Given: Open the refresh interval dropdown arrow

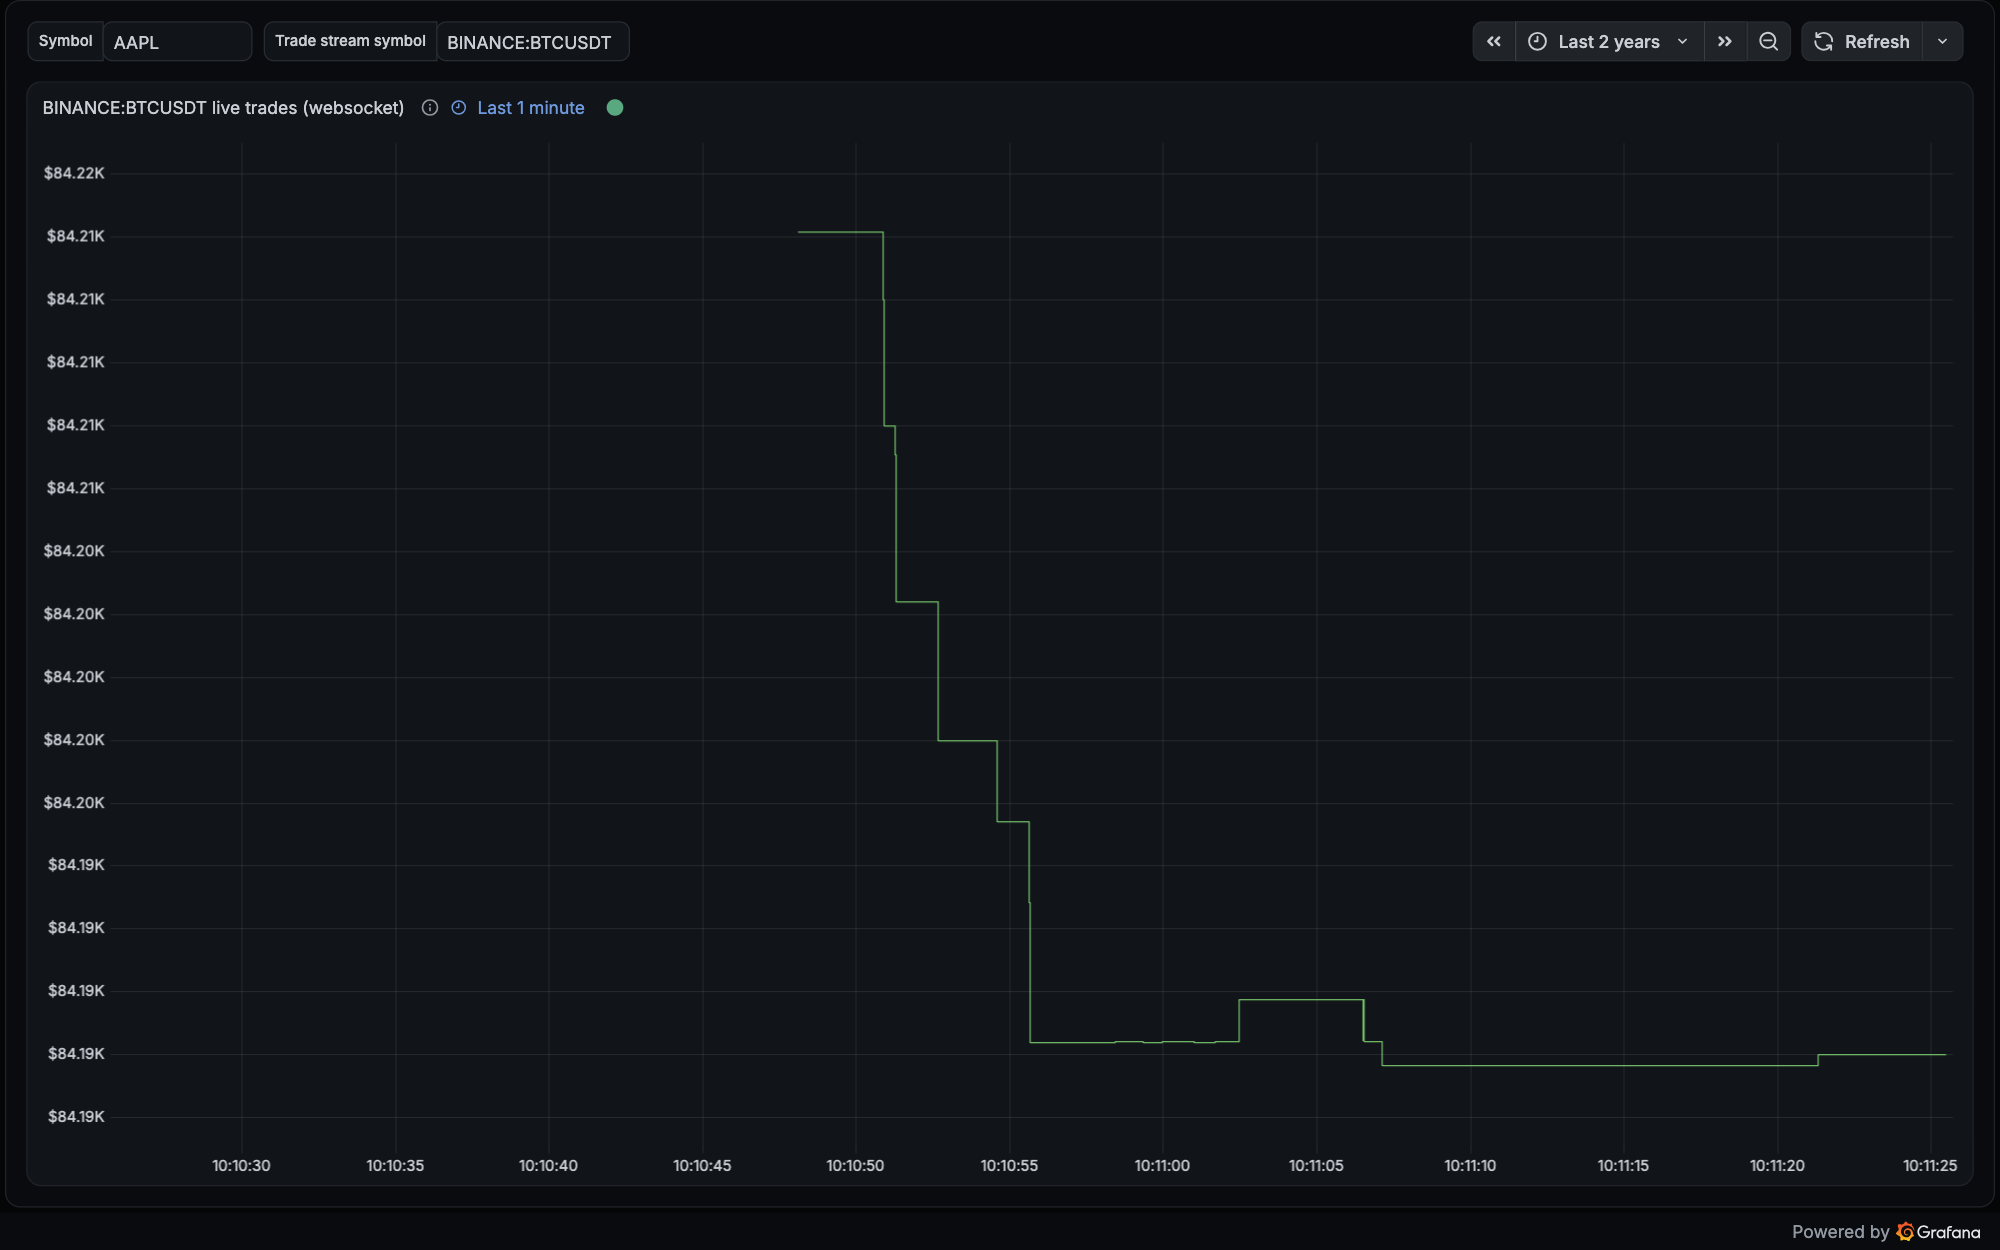Looking at the screenshot, I should click(x=1942, y=42).
